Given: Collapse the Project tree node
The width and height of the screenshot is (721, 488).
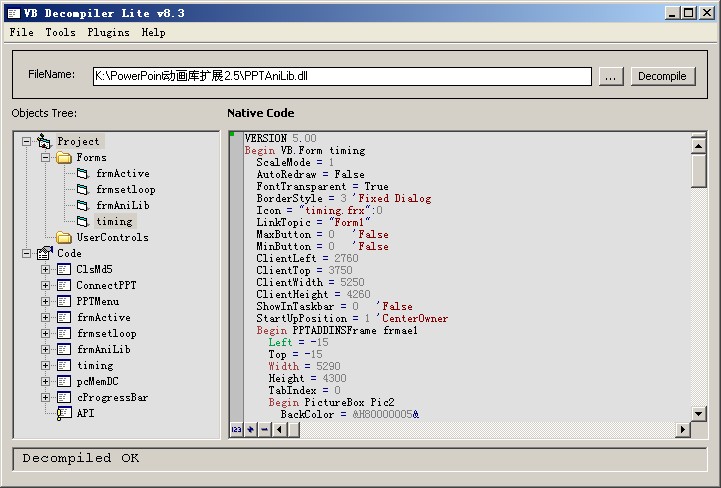Looking at the screenshot, I should (27, 141).
